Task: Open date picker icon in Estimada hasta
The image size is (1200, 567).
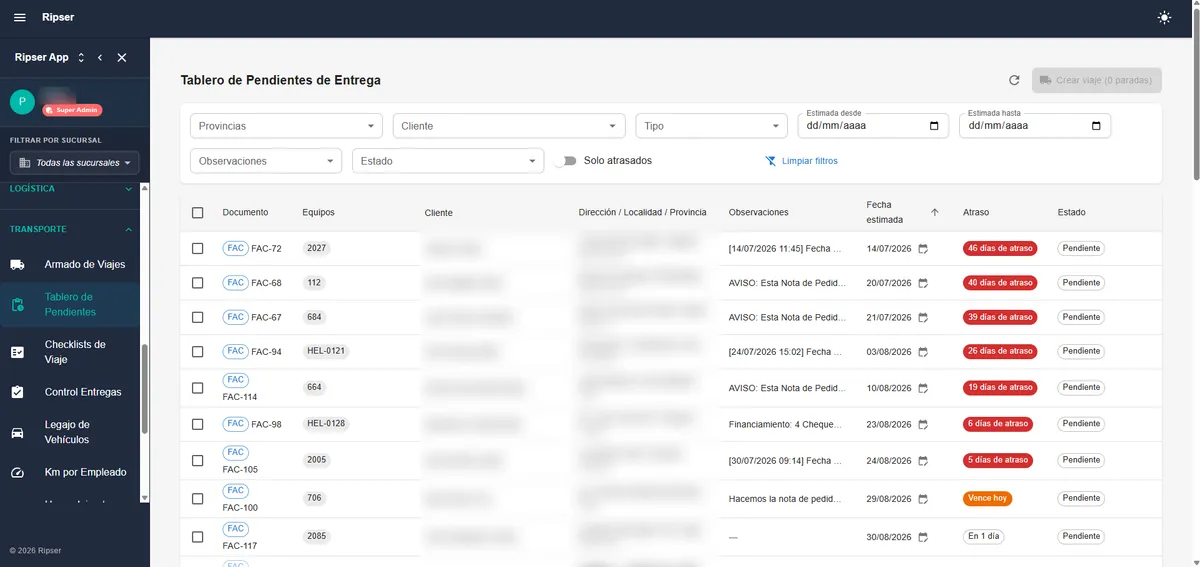Action: coord(1096,126)
